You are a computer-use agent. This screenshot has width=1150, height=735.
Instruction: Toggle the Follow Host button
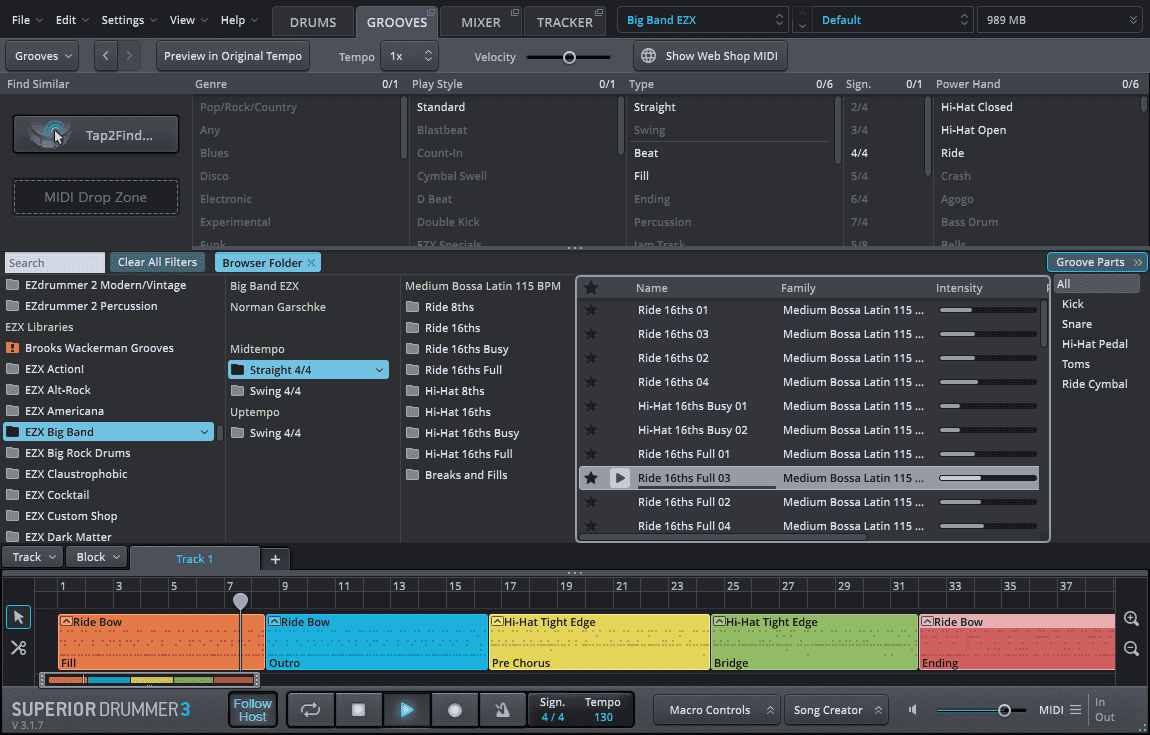252,709
